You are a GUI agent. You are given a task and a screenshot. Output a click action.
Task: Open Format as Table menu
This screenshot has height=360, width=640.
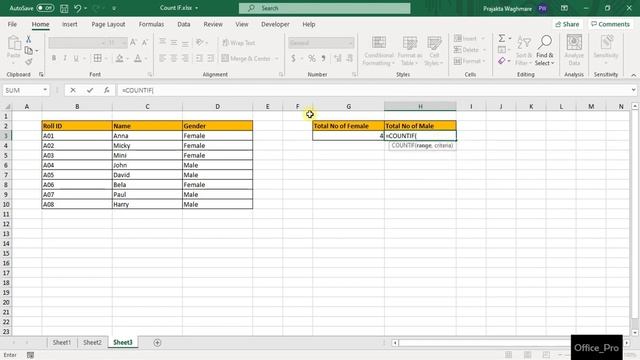pos(409,51)
